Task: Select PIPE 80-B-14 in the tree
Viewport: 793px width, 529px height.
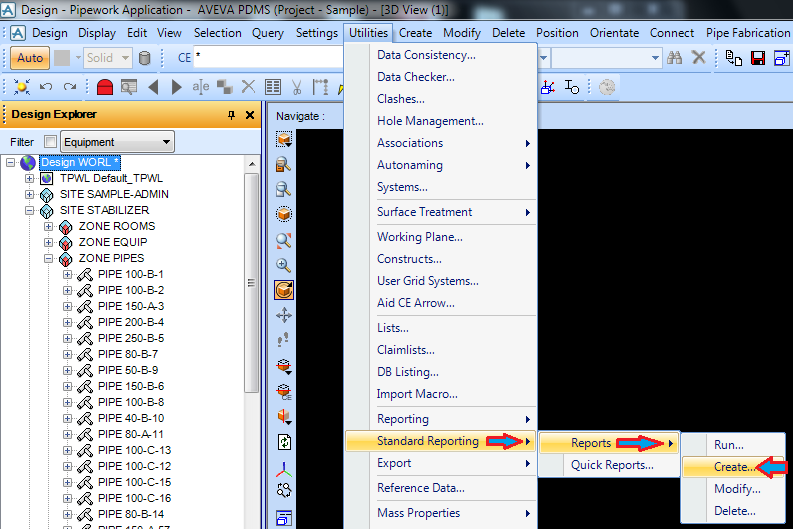Action: (131, 514)
